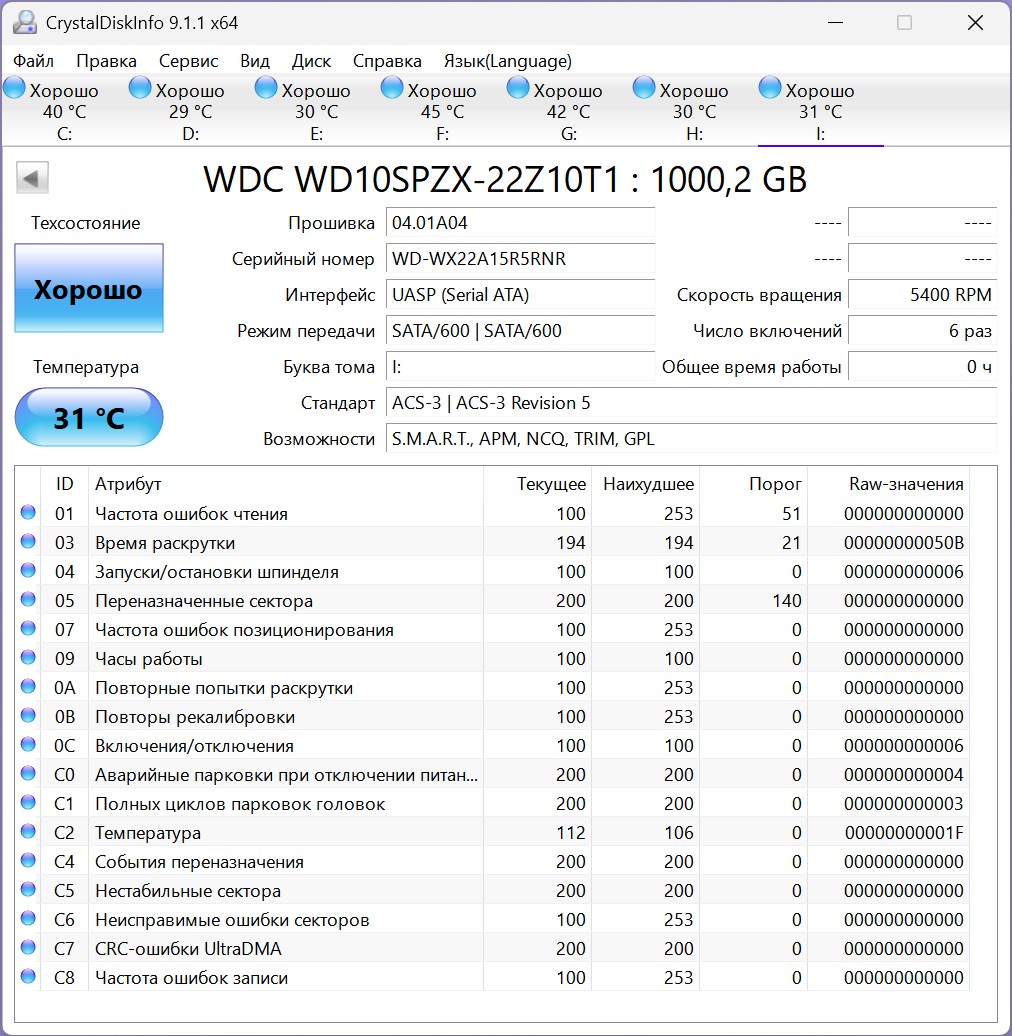Viewport: 1012px width, 1036px height.
Task: Click the Raw-значения column header
Action: pyautogui.click(x=888, y=484)
